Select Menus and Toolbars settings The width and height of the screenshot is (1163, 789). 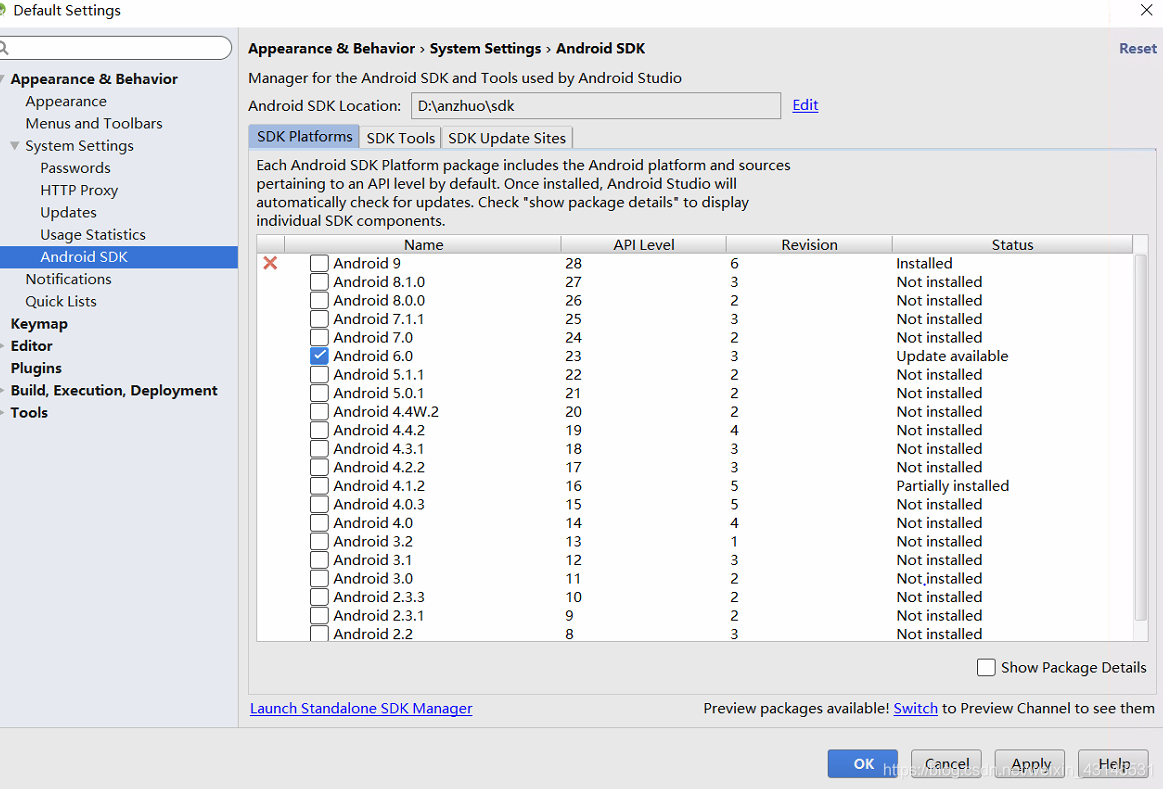coord(93,124)
